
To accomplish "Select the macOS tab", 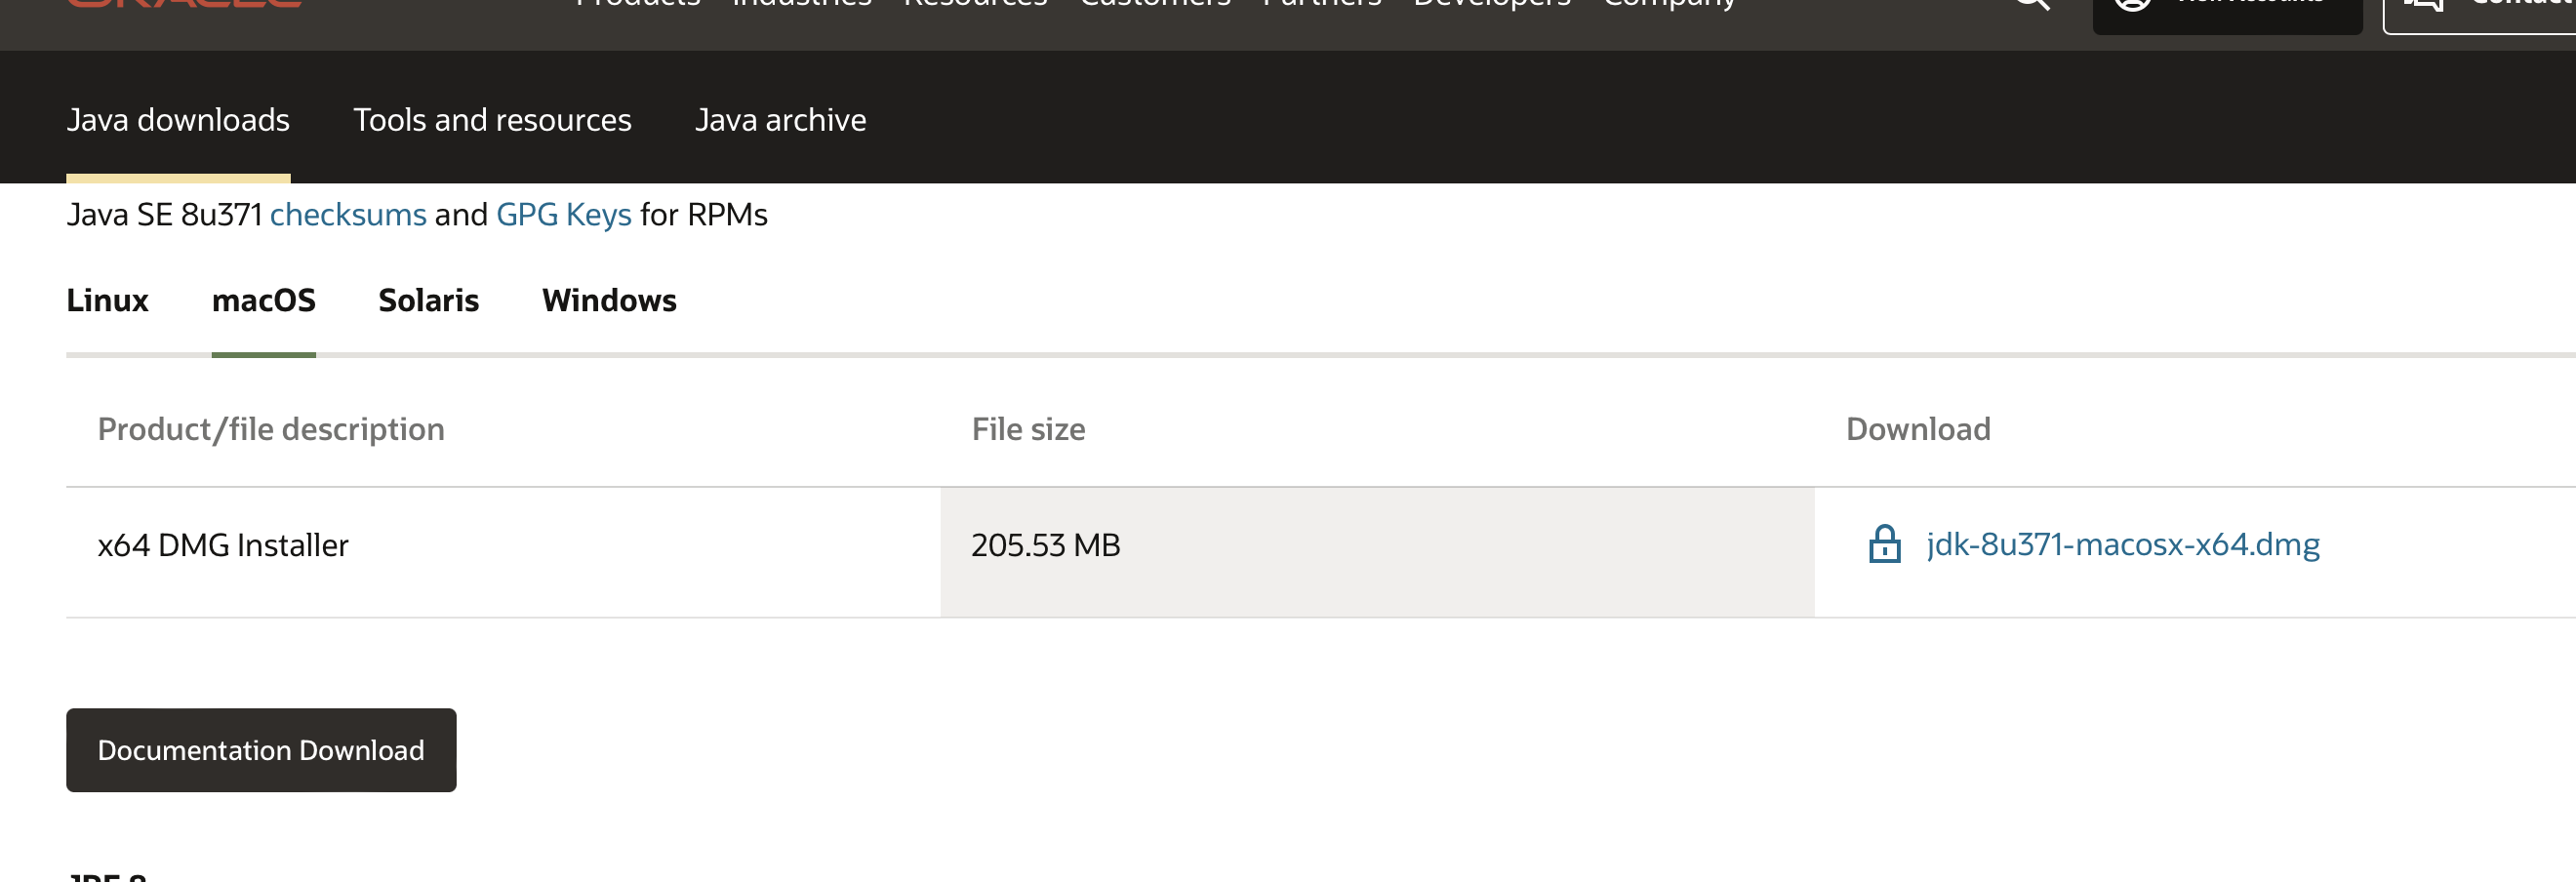I will (264, 301).
